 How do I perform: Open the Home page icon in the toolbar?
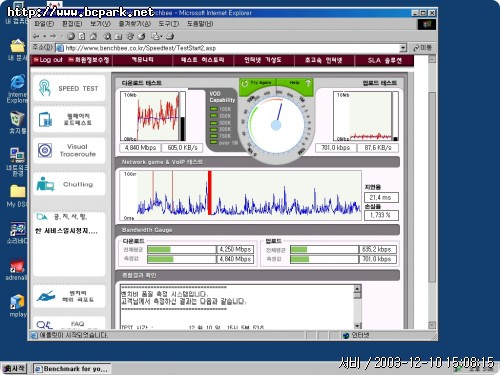click(94, 36)
